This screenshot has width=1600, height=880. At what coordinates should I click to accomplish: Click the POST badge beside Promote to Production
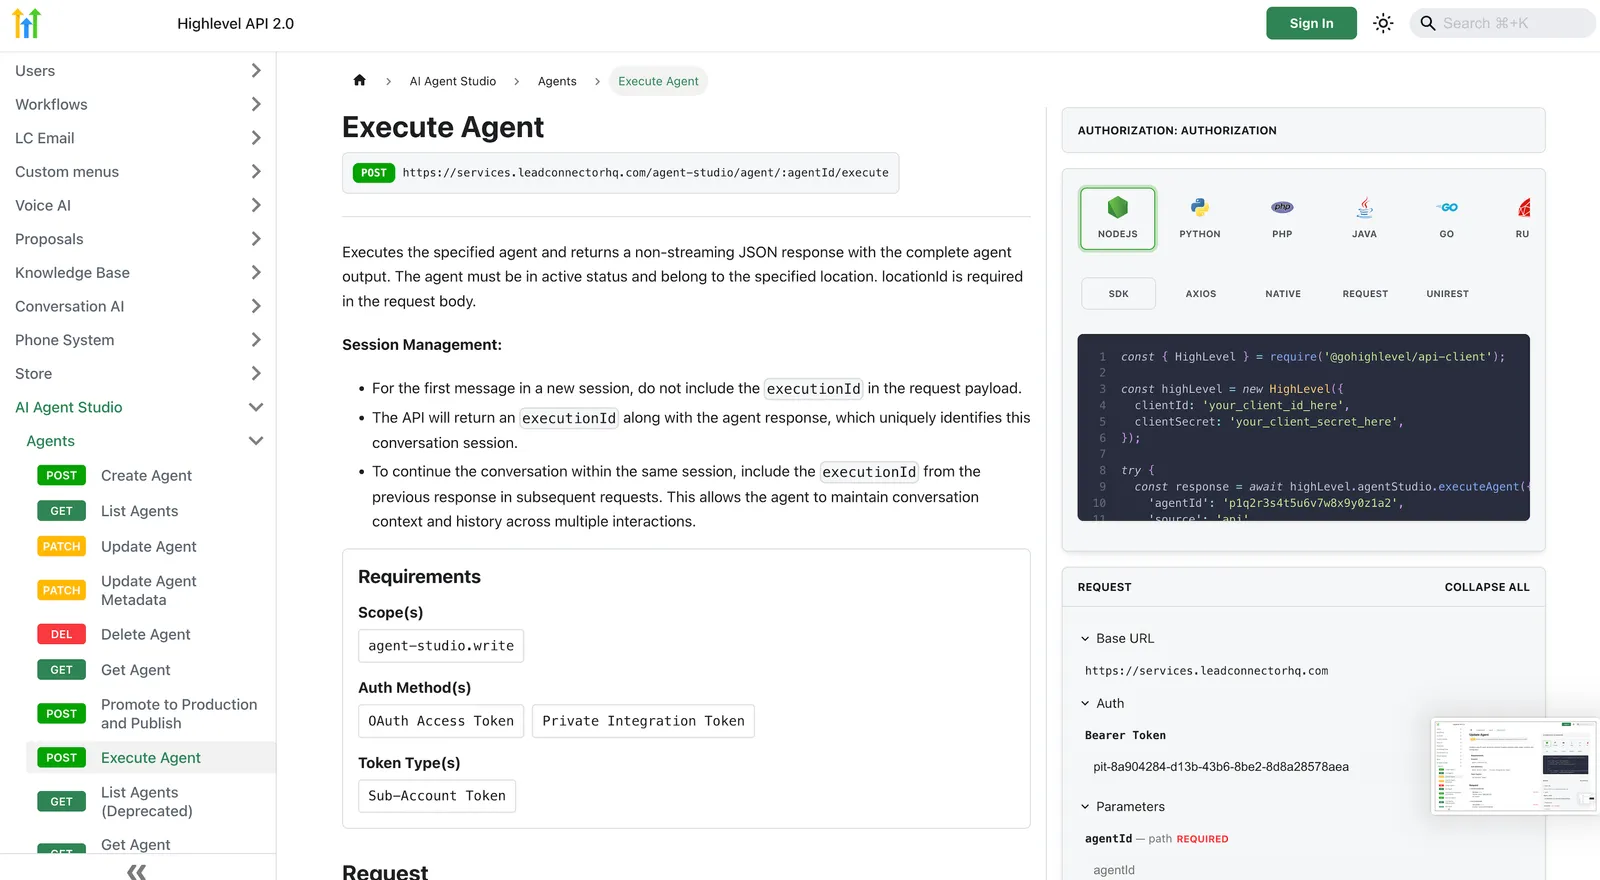61,714
